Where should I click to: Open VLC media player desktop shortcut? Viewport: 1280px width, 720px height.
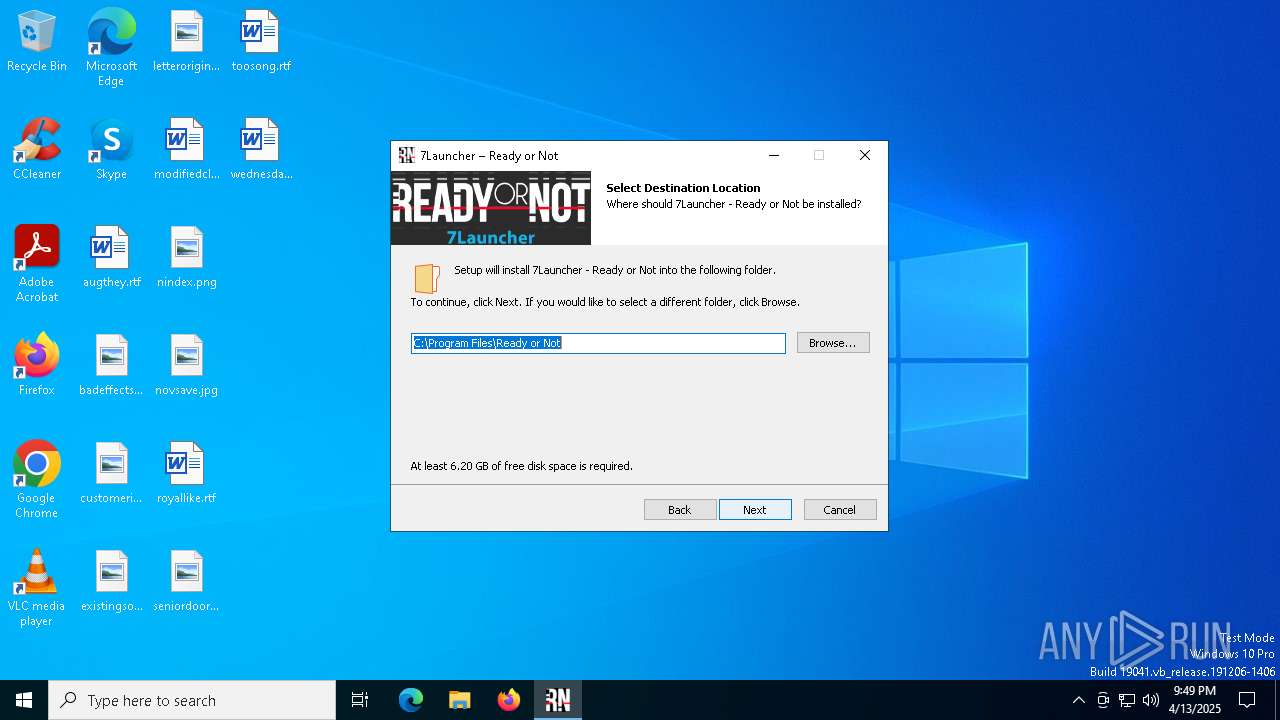click(37, 588)
